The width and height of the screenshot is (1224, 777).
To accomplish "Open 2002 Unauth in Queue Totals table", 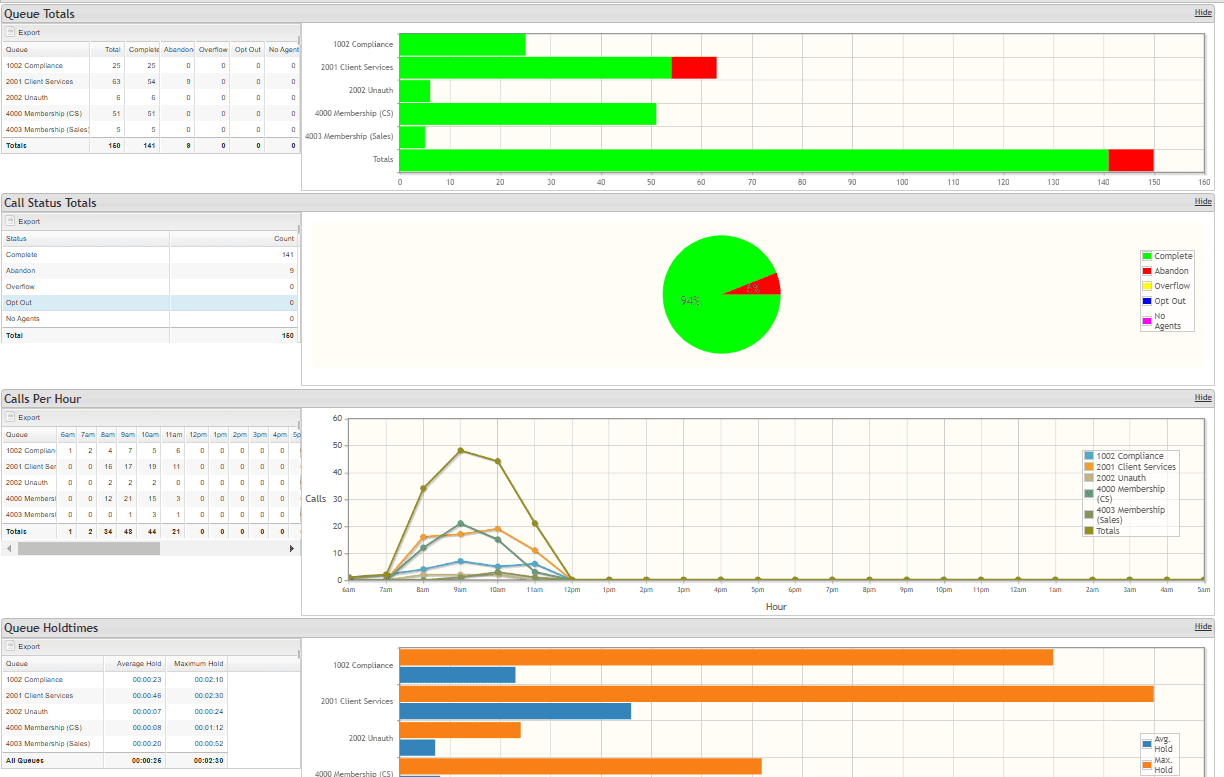I will (27, 98).
